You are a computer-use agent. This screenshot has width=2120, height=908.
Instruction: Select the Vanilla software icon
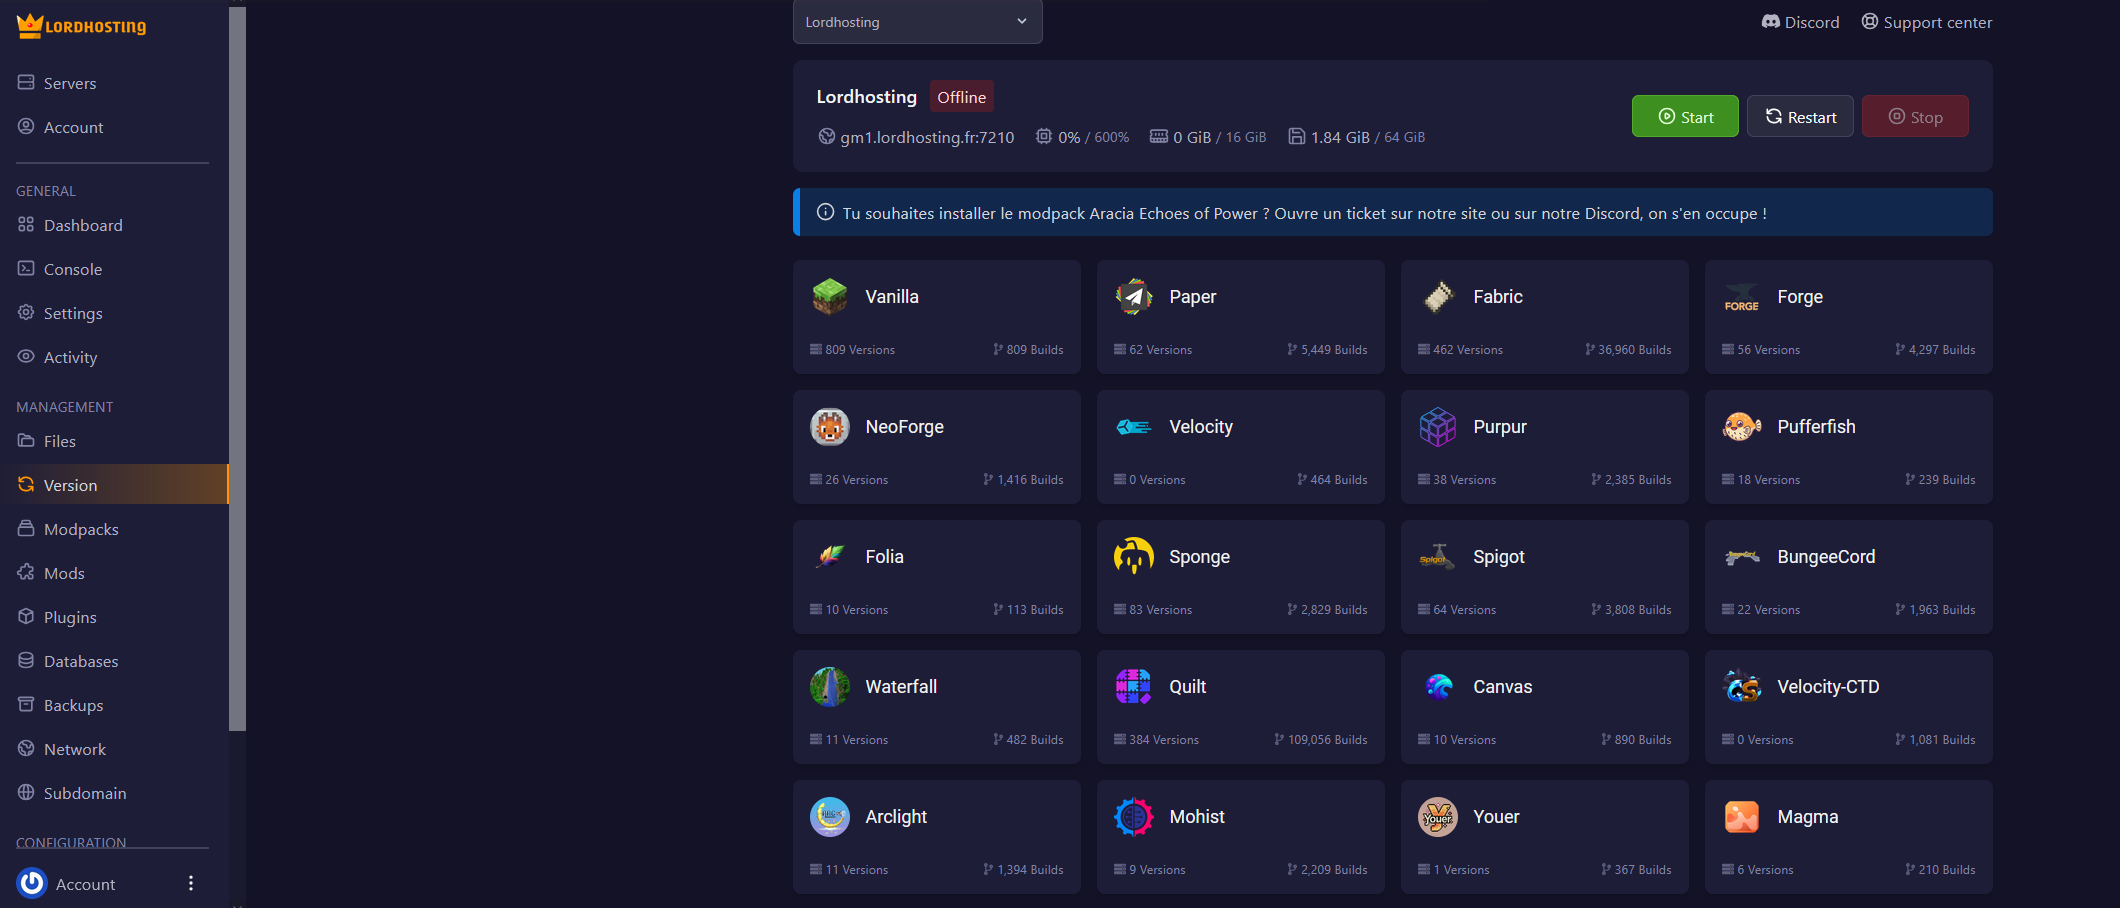(829, 296)
